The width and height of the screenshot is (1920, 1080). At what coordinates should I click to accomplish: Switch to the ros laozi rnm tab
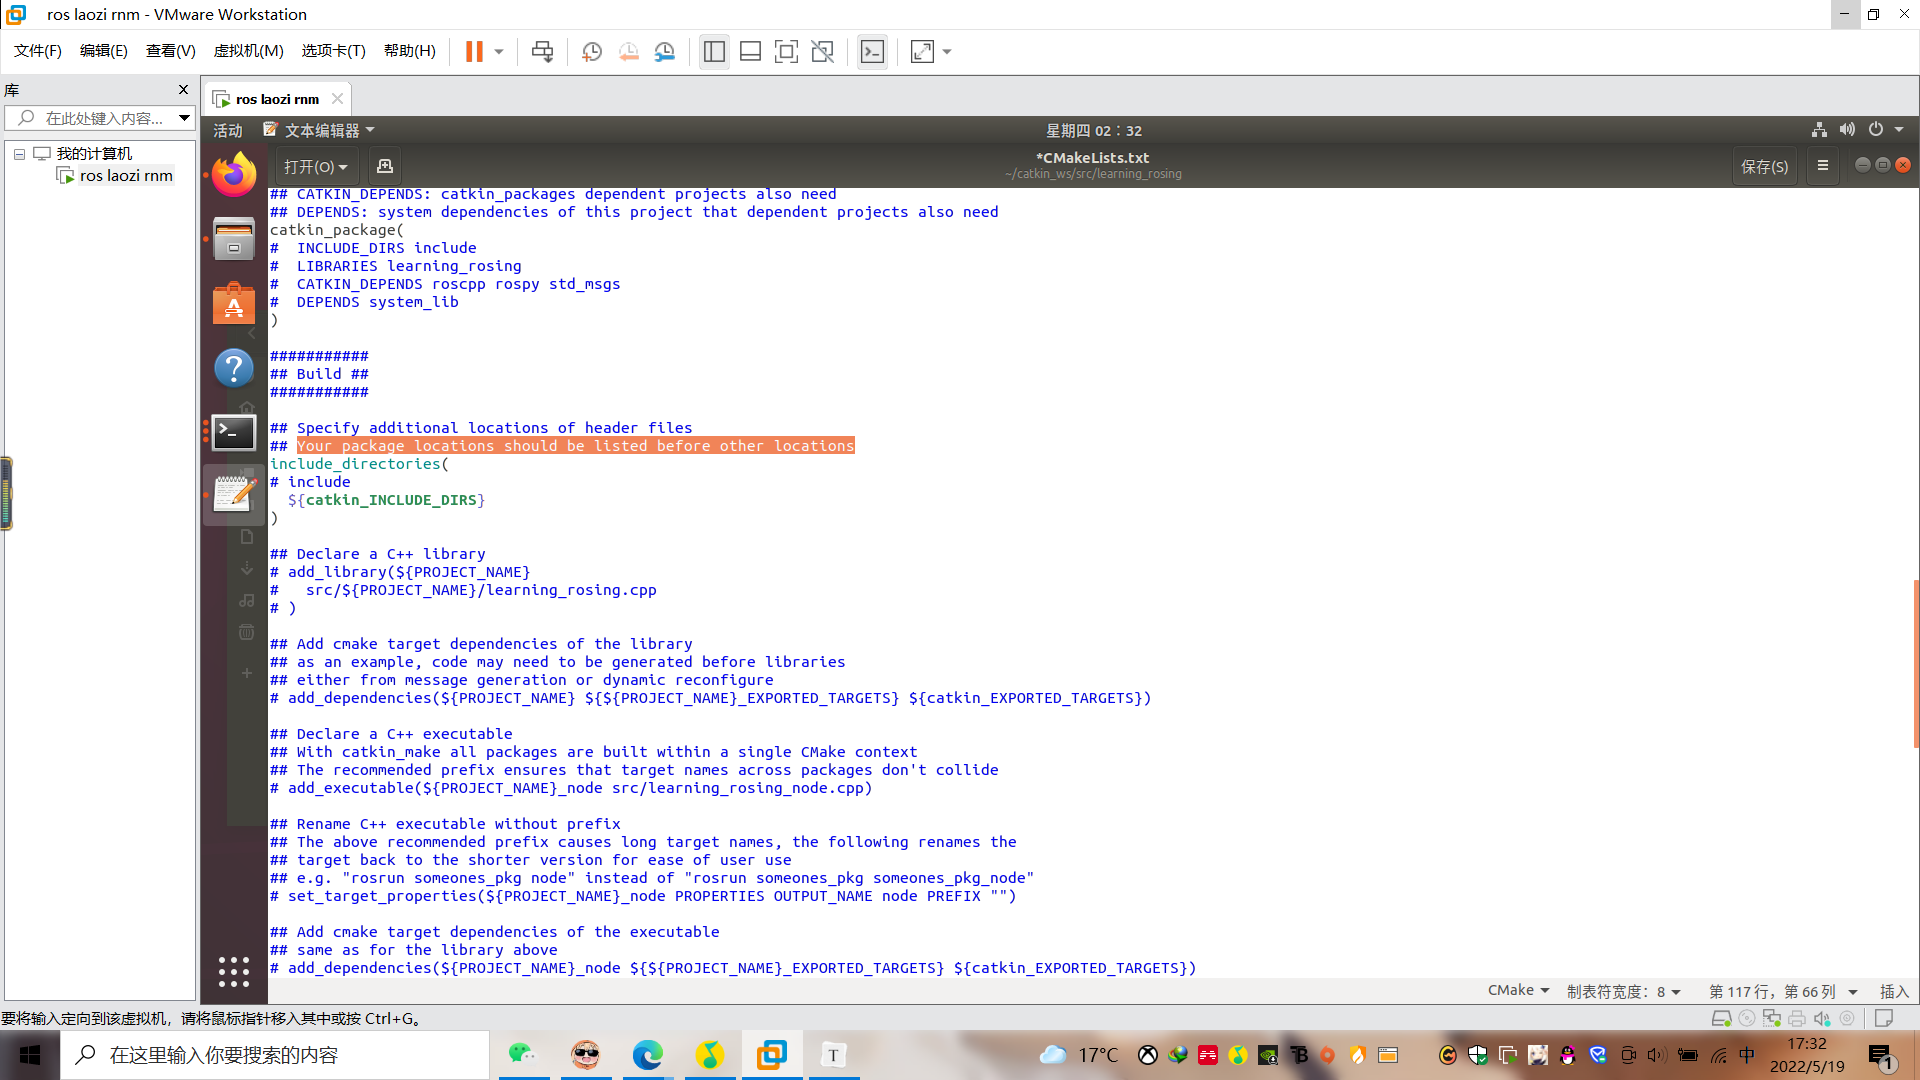tap(277, 99)
